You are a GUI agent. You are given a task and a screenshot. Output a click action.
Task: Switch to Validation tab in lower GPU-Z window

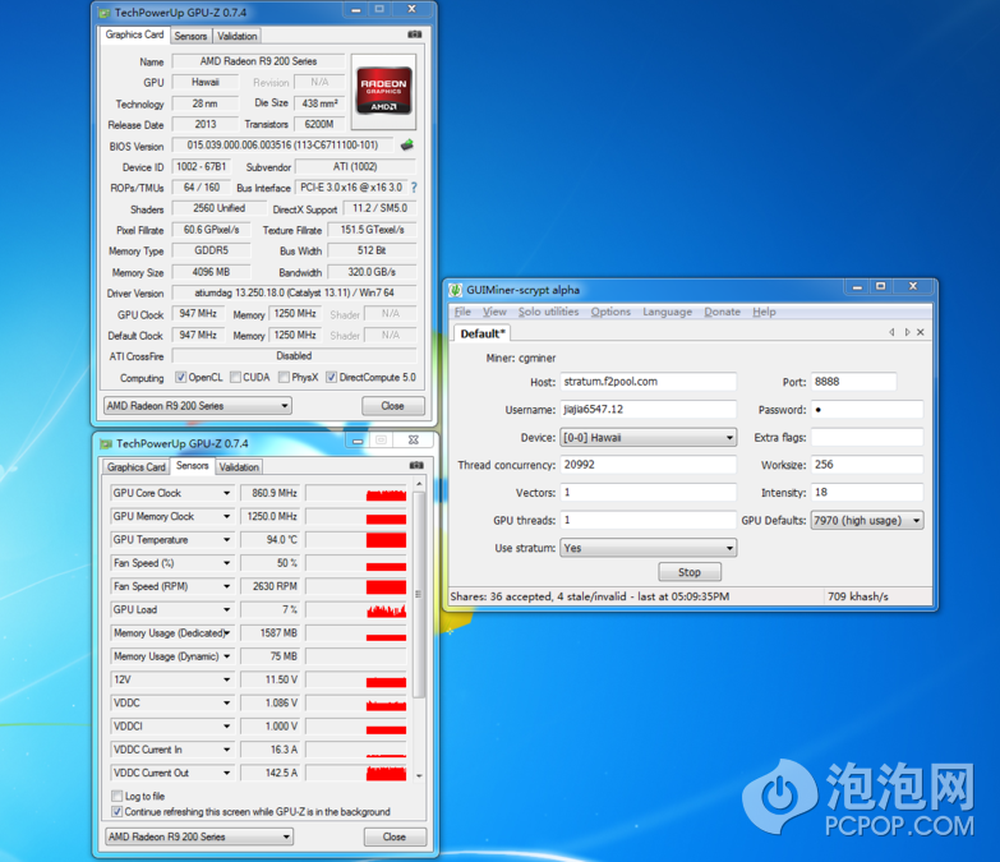[x=239, y=467]
